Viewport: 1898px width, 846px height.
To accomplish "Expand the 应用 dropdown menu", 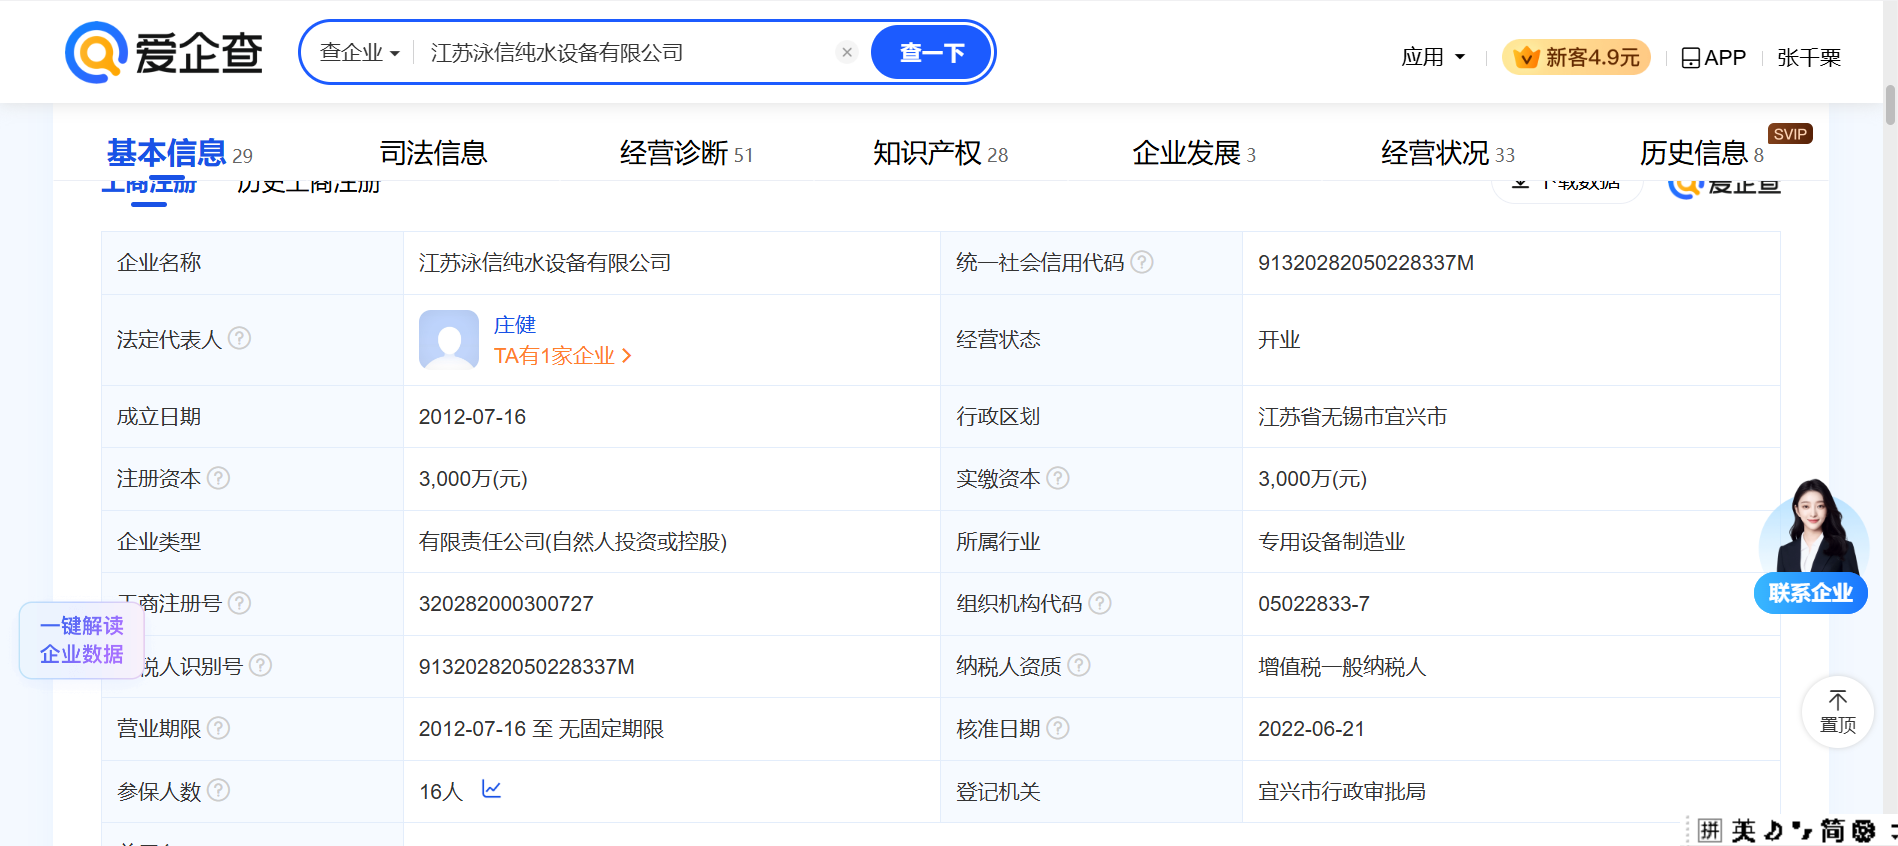I will 1433,57.
